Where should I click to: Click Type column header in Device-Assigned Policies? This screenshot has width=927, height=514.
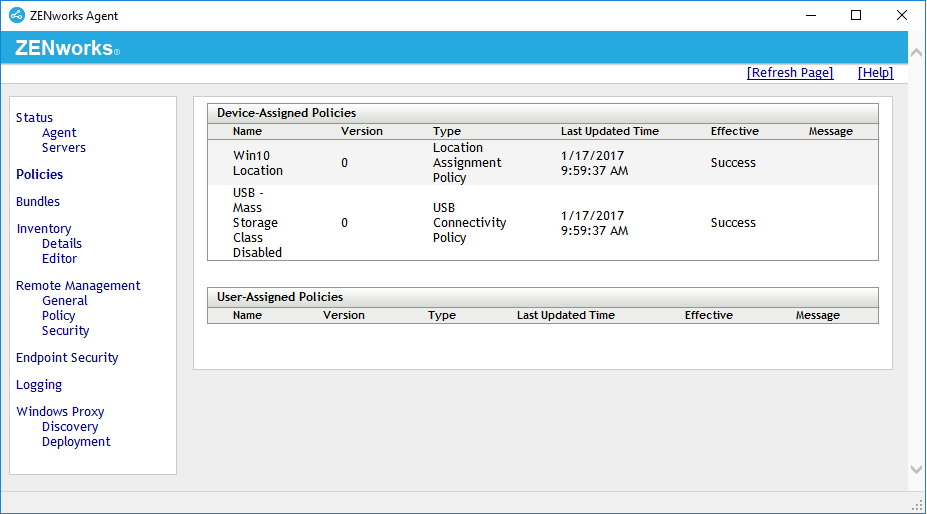tap(447, 131)
